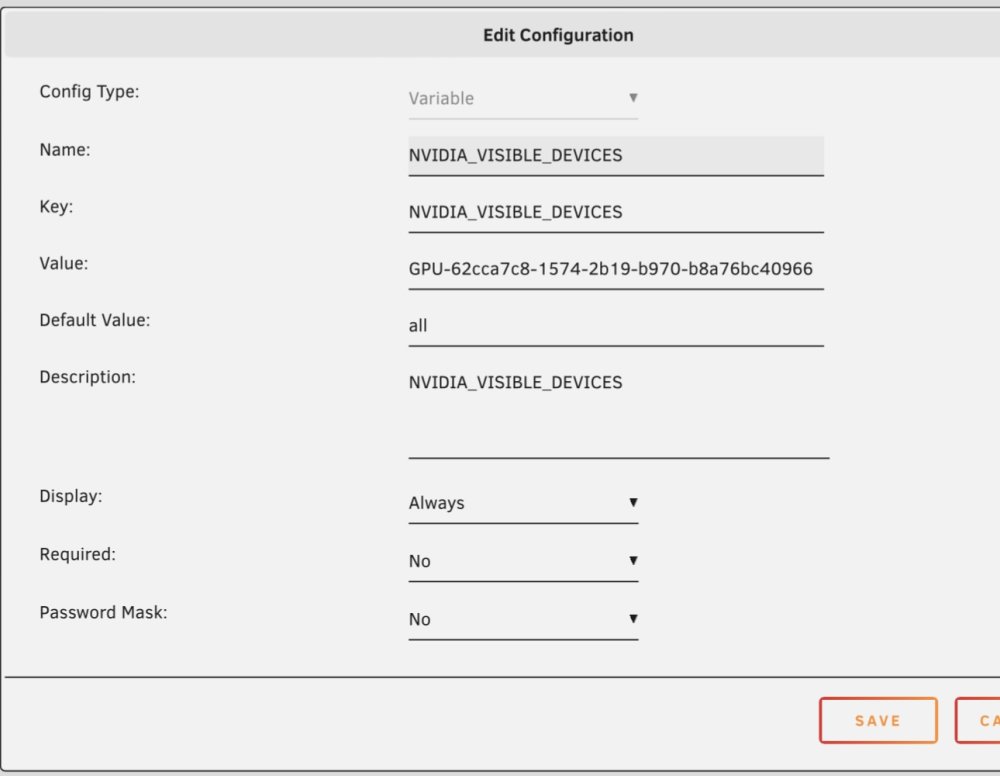Click the Description label text
Viewport: 1000px width, 776px height.
pos(87,377)
